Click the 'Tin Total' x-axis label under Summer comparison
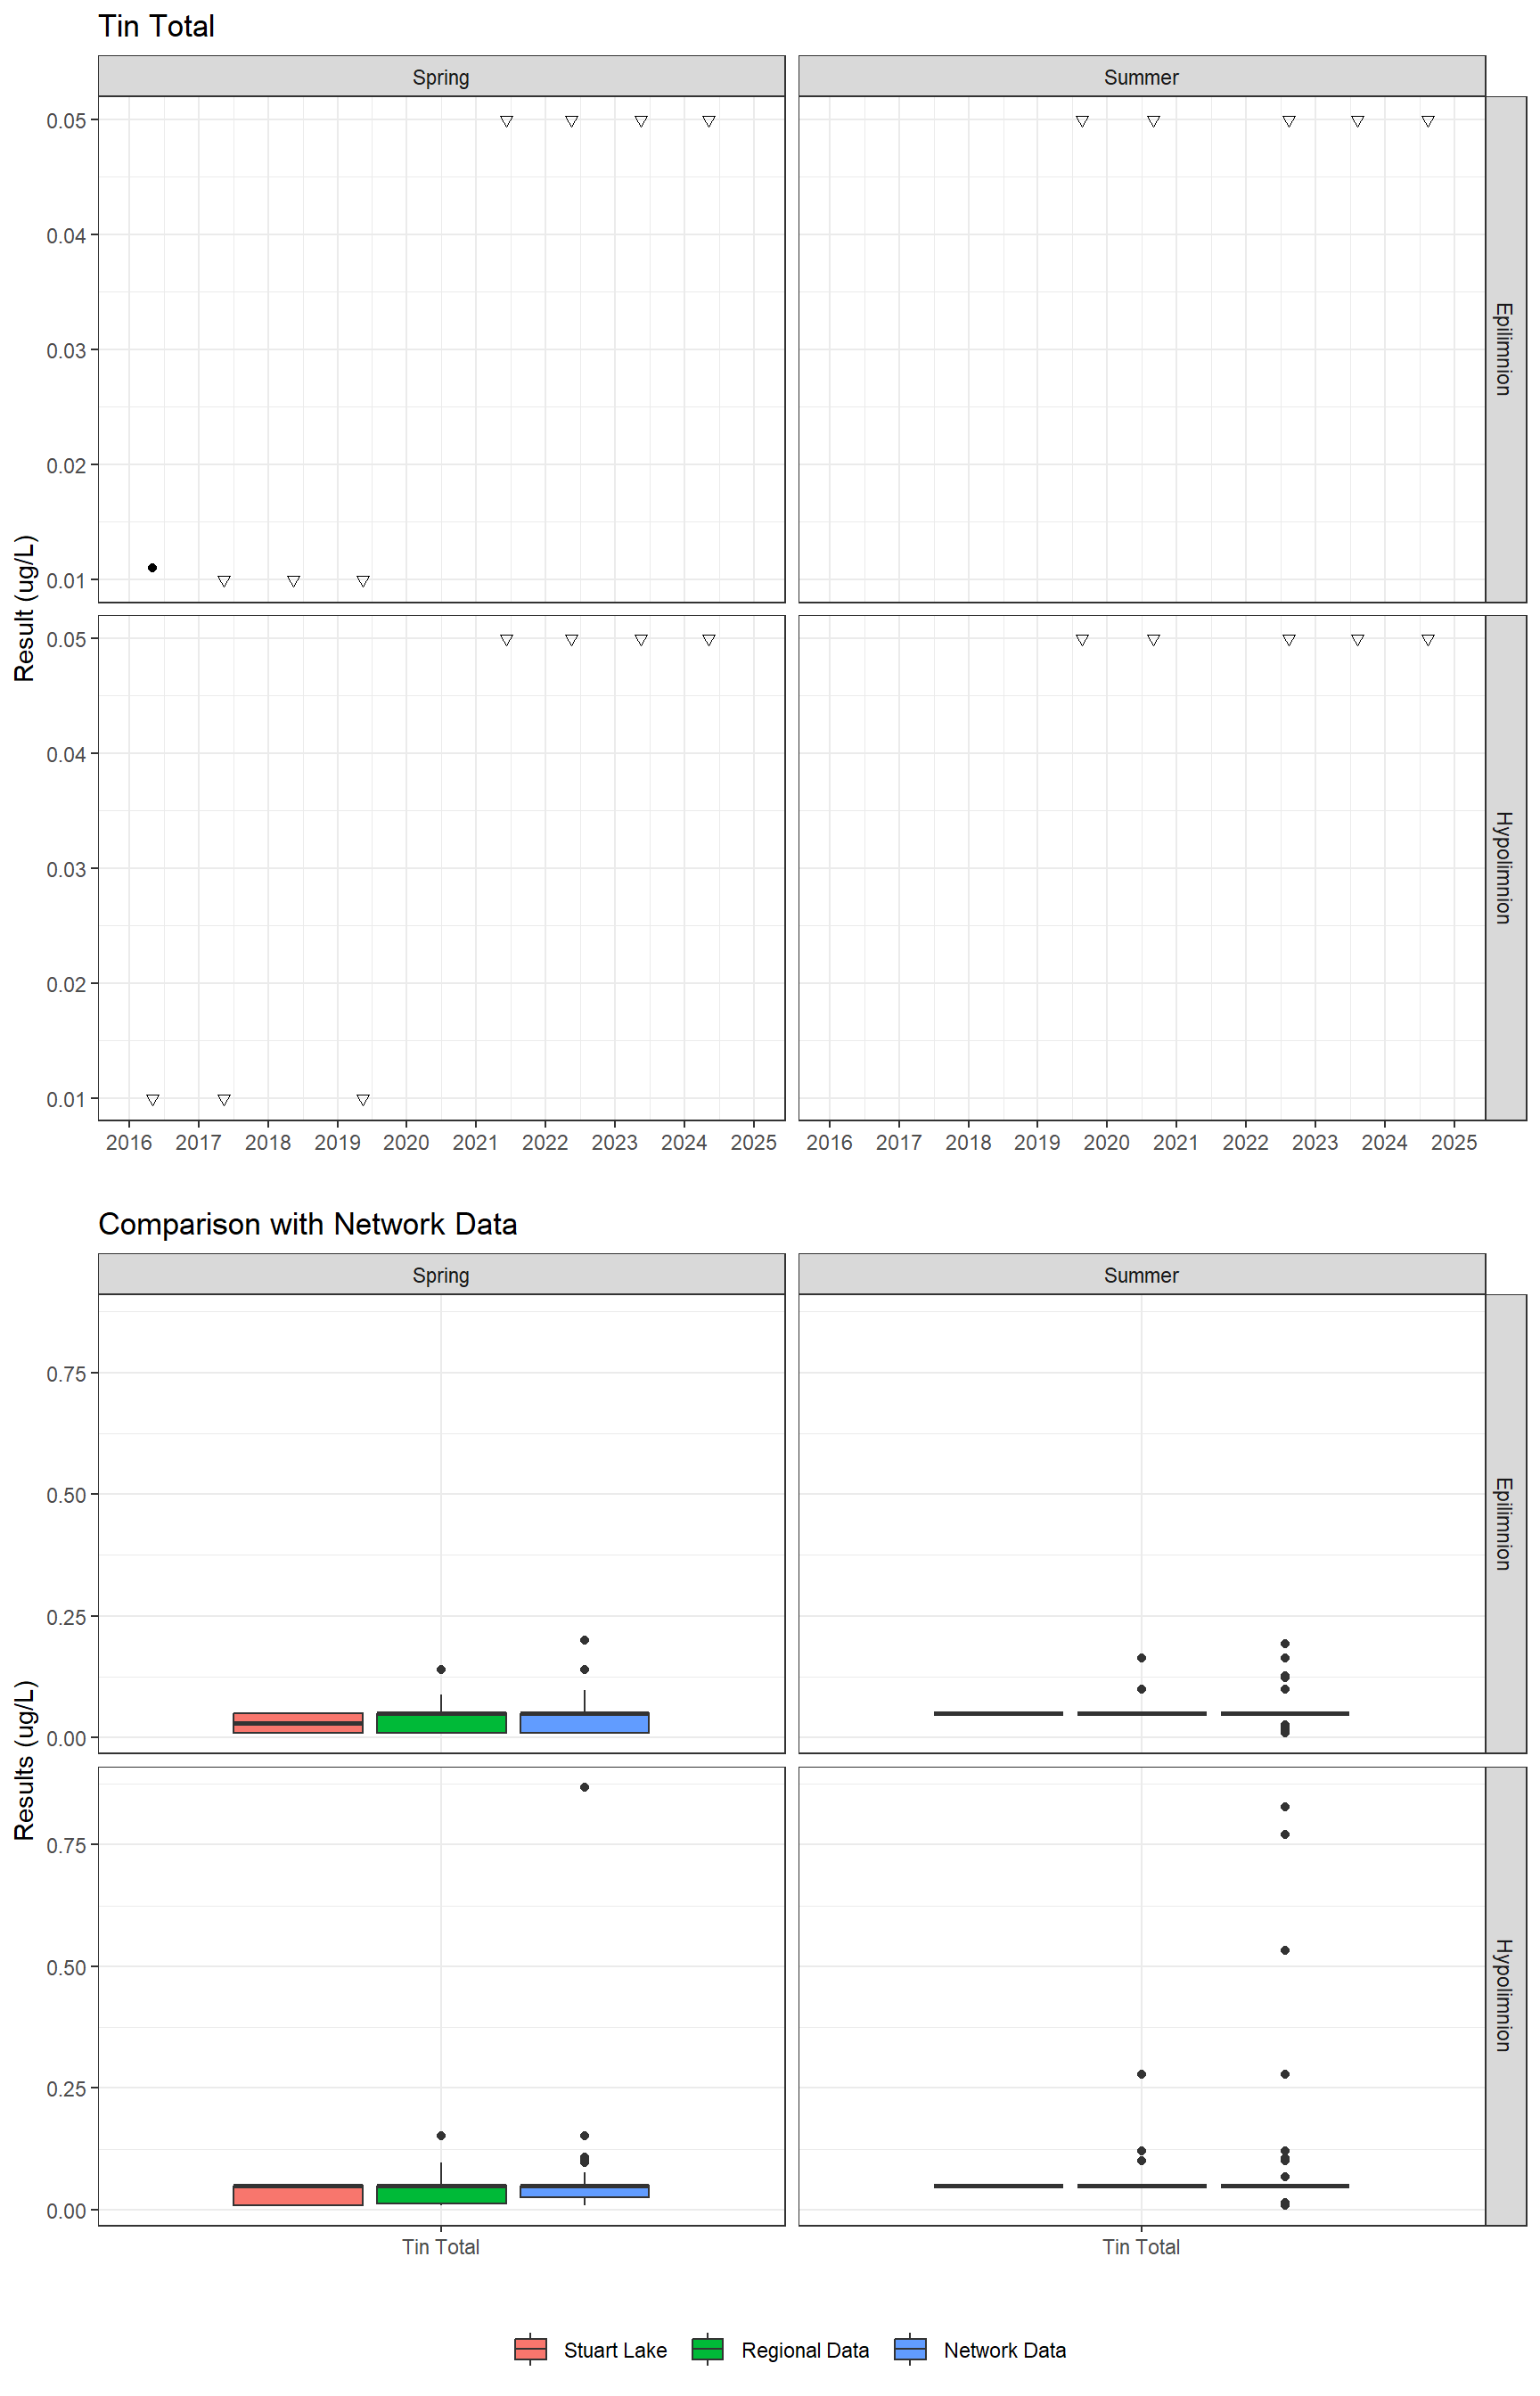This screenshot has width=1540, height=2396. tap(1141, 2247)
